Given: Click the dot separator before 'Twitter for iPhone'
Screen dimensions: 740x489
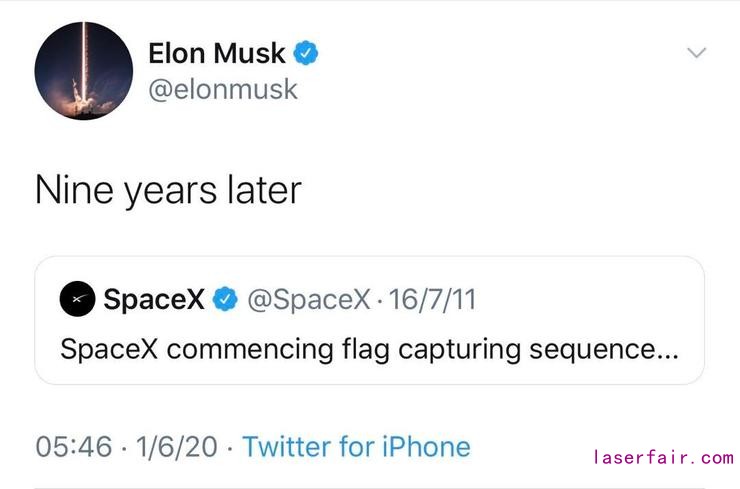Looking at the screenshot, I should tap(230, 448).
